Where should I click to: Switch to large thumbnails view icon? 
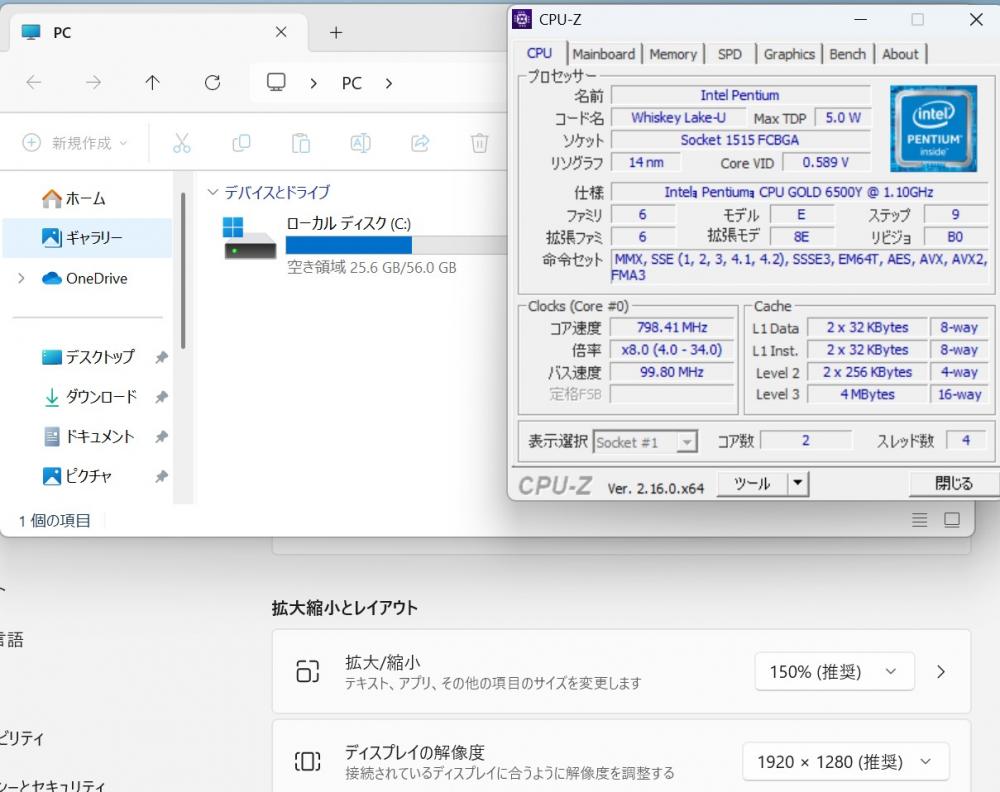click(952, 520)
